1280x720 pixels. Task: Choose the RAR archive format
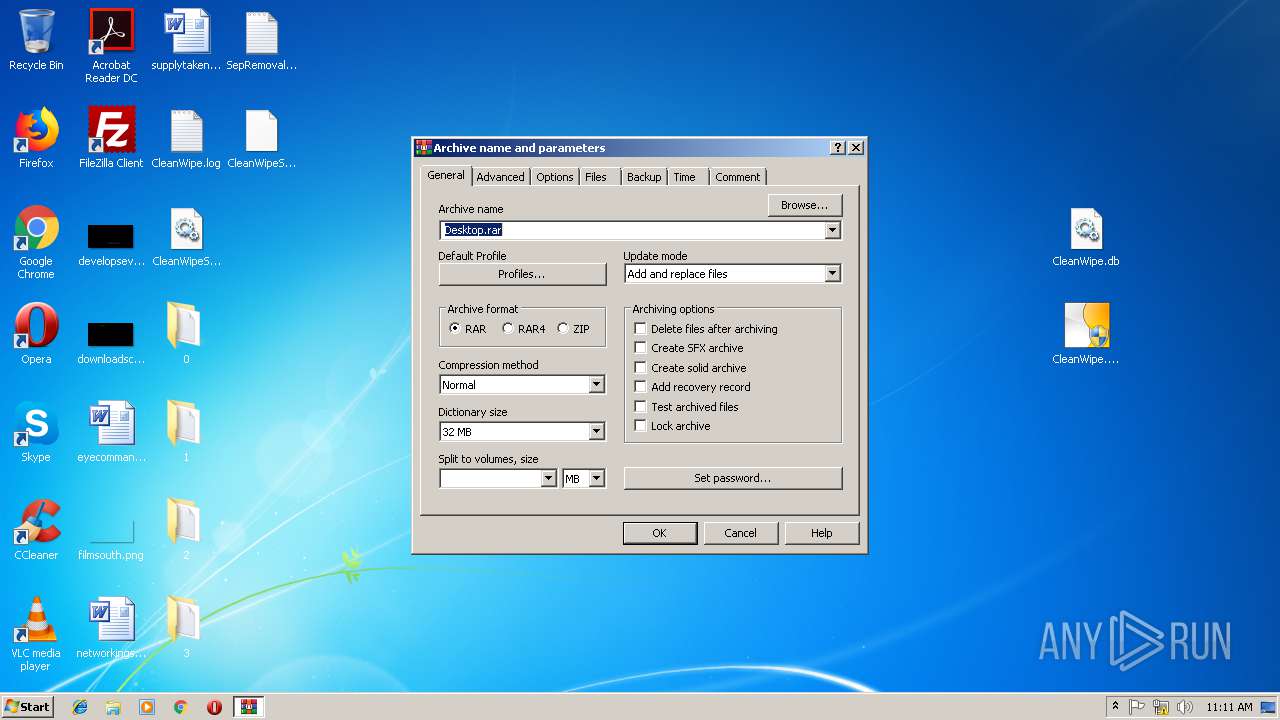tap(468, 329)
